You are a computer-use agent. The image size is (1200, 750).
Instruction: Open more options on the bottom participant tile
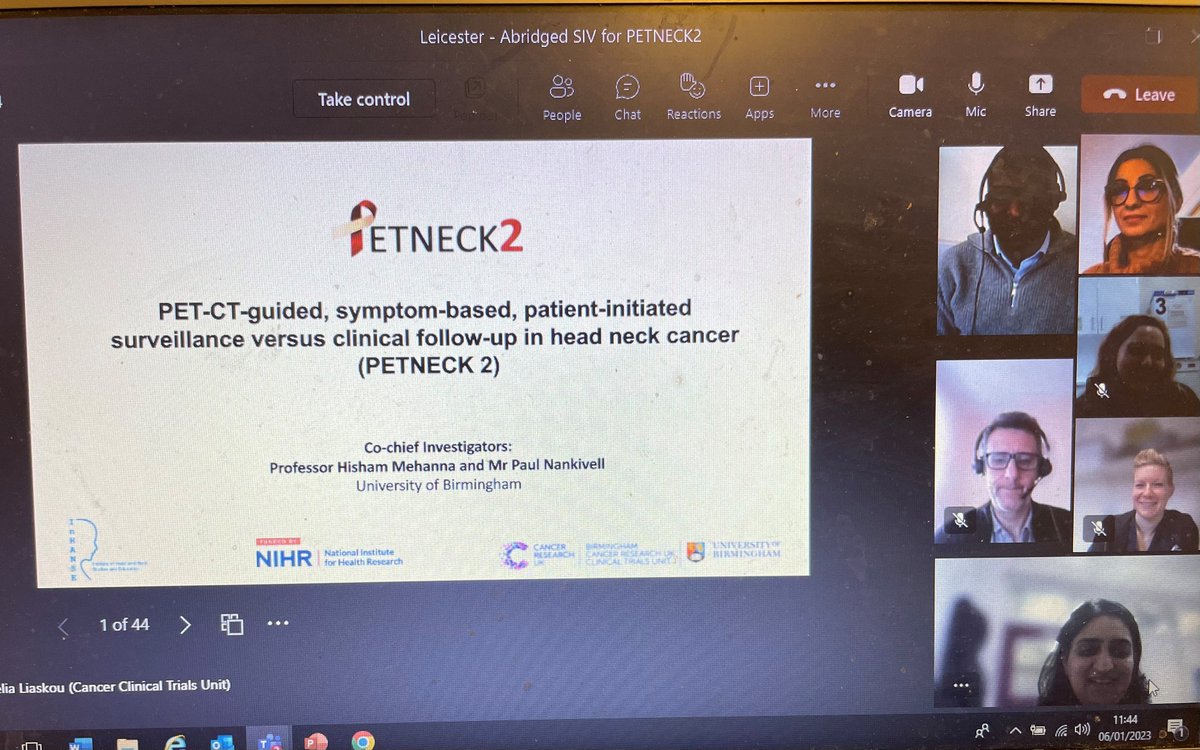pos(961,685)
